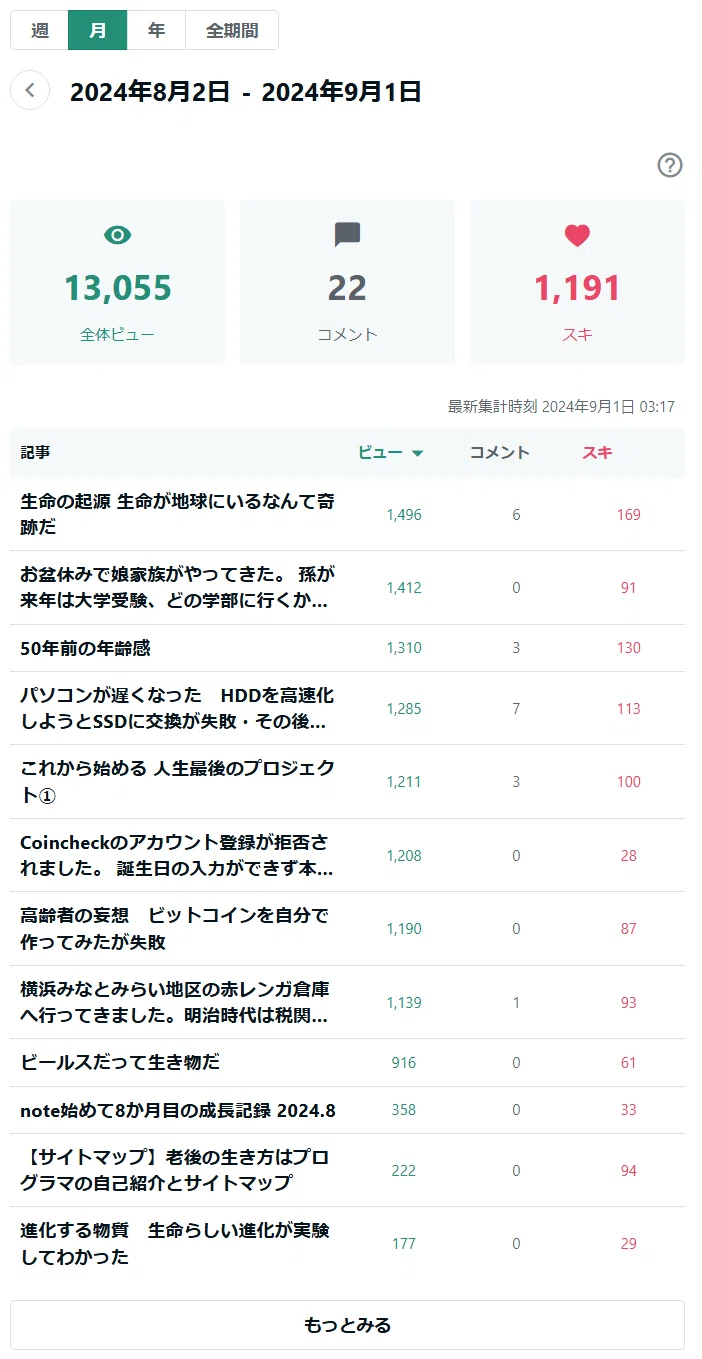Go to previous period with back arrow

pos(30,91)
